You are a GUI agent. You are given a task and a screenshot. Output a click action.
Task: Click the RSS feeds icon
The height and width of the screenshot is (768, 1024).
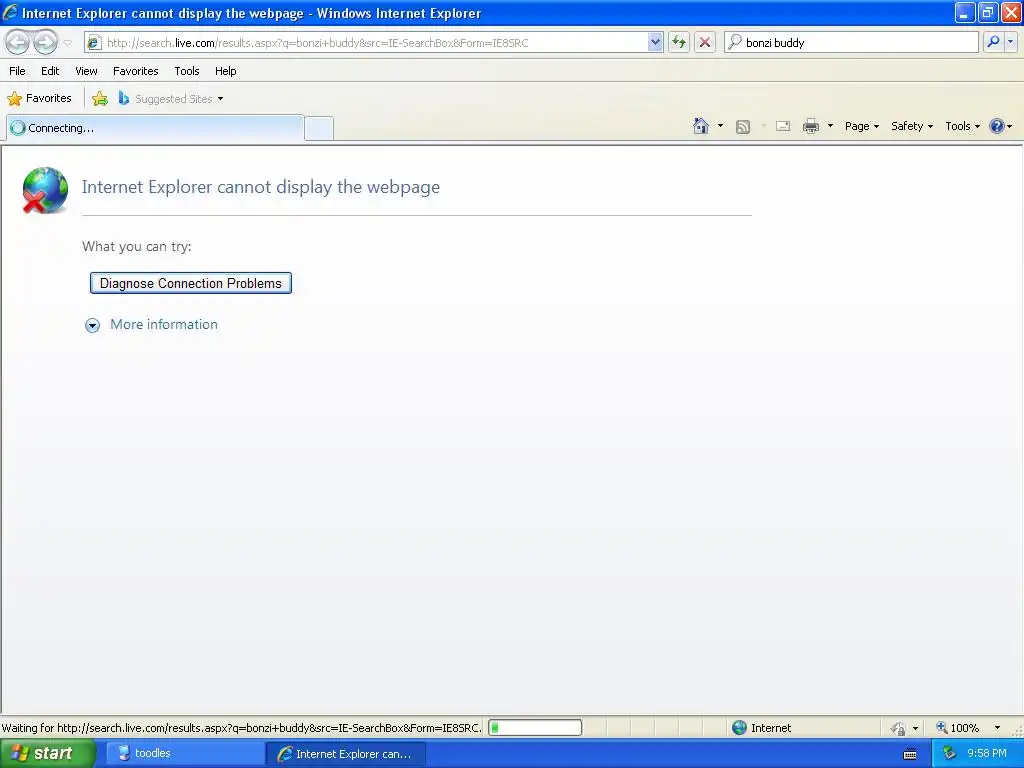[743, 127]
